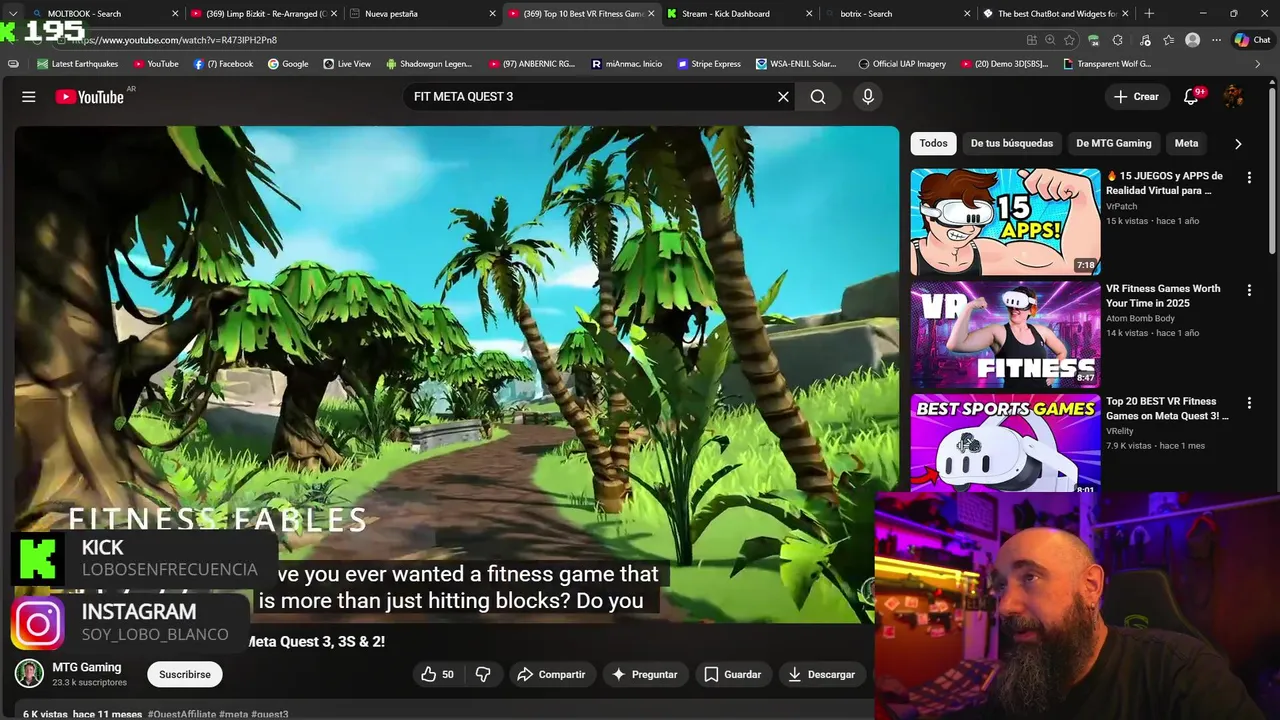The height and width of the screenshot is (720, 1280).
Task: Select the Meta filter chip
Action: (x=1186, y=143)
